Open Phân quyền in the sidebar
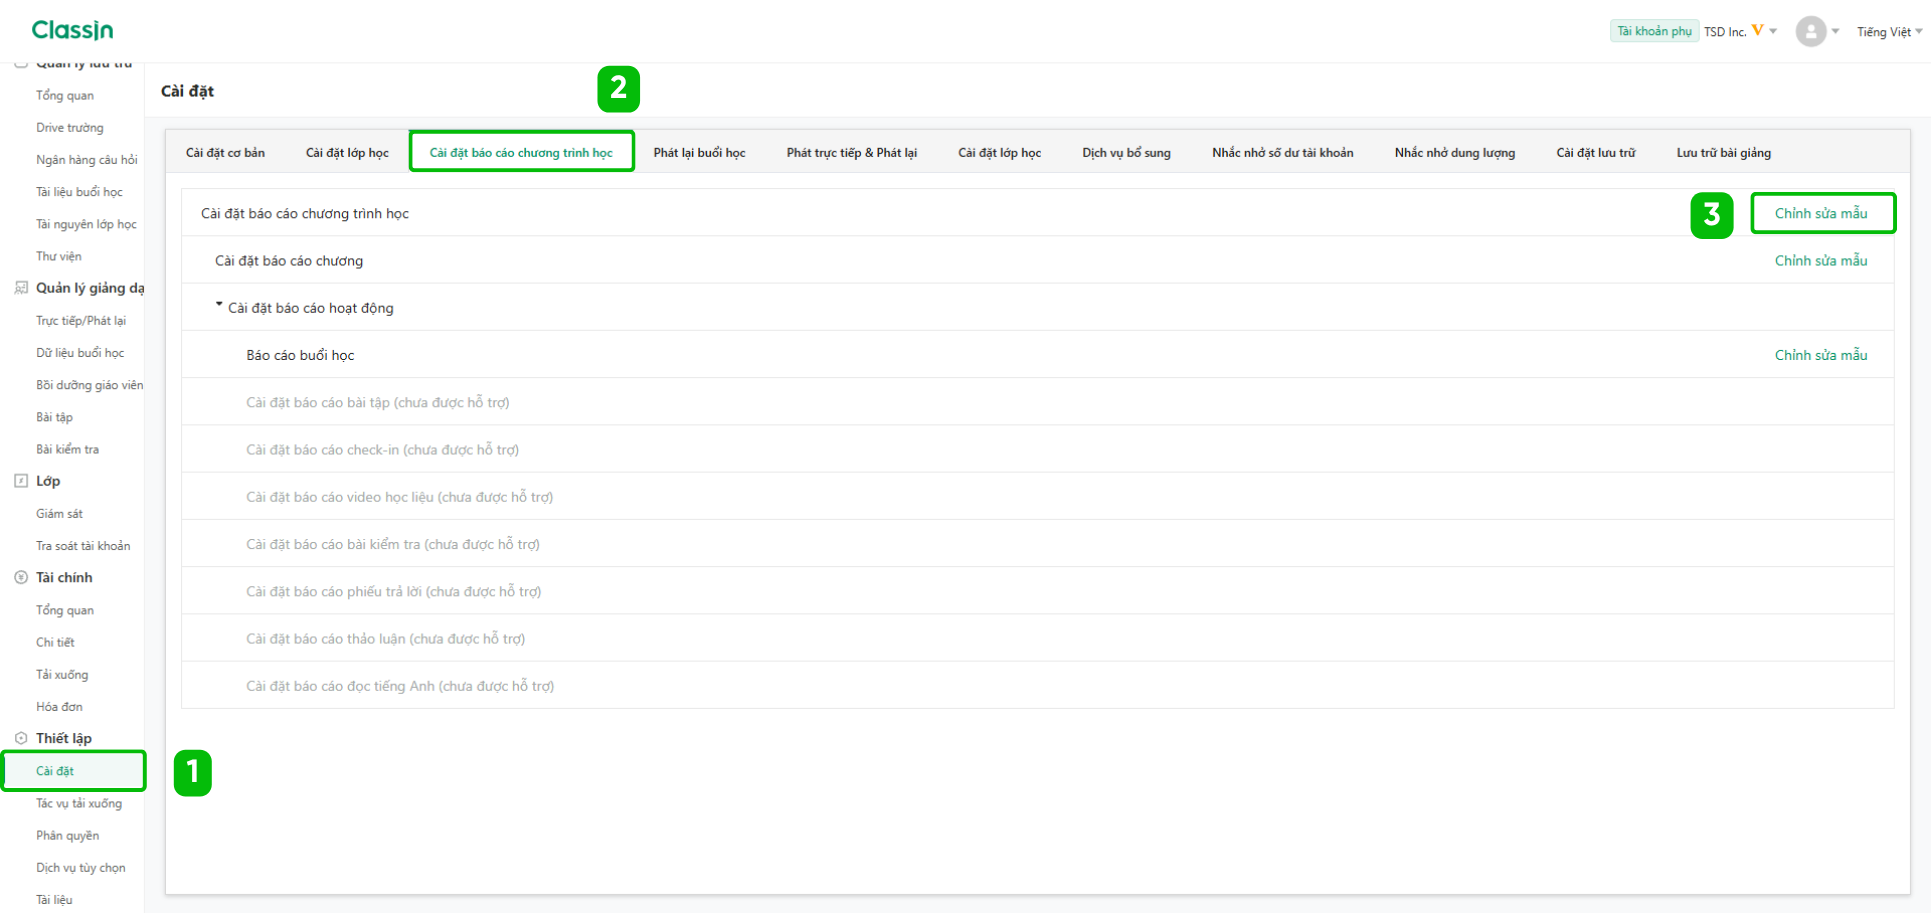 [x=67, y=835]
